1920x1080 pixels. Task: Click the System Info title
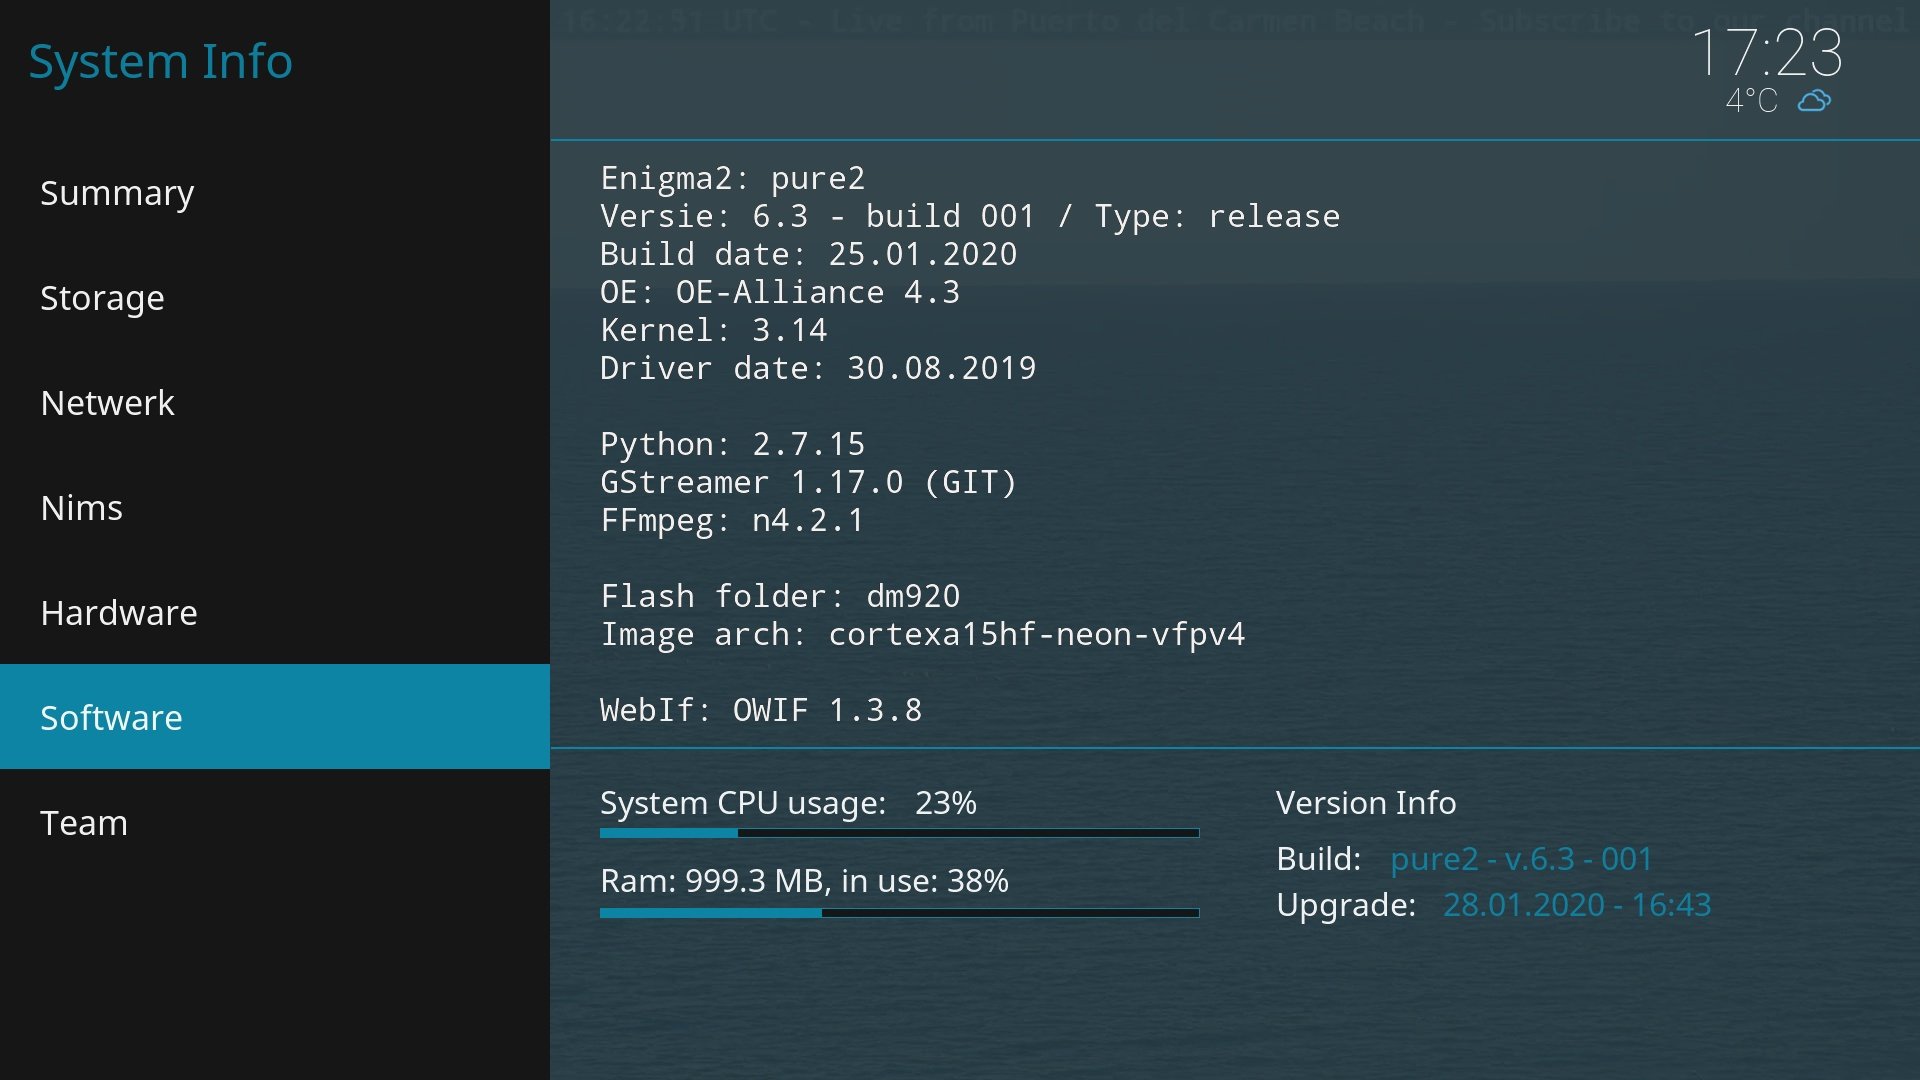pyautogui.click(x=160, y=61)
